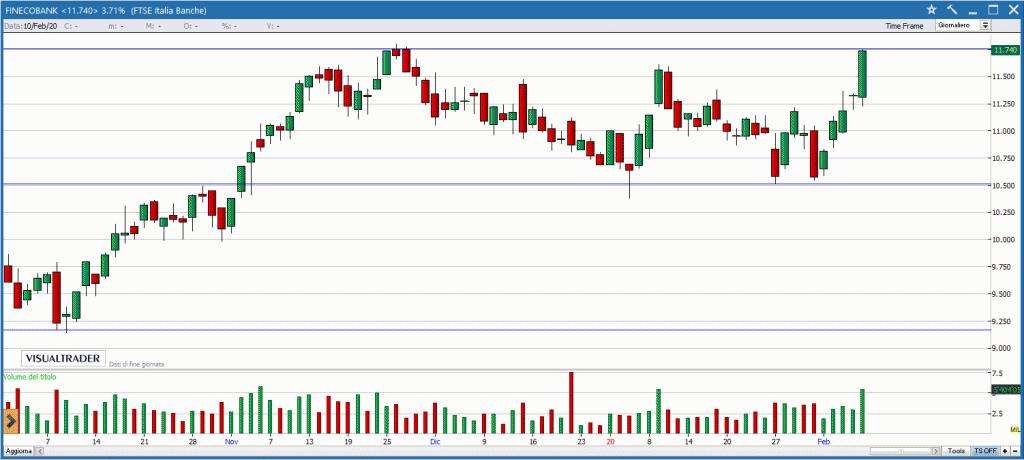Select the upper resistance line at 11.740
Image resolution: width=1024 pixels, height=460 pixels.
496,49
